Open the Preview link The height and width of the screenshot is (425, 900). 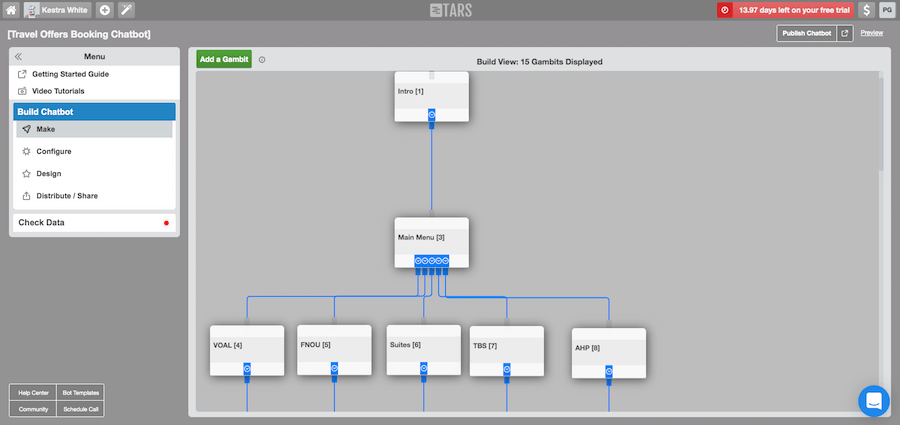click(x=871, y=33)
